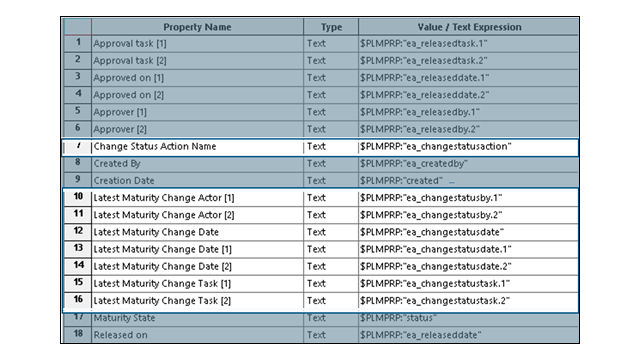Screen dimensions: 640x360
Task: Select the Maturity State property cell
Action: 197,318
